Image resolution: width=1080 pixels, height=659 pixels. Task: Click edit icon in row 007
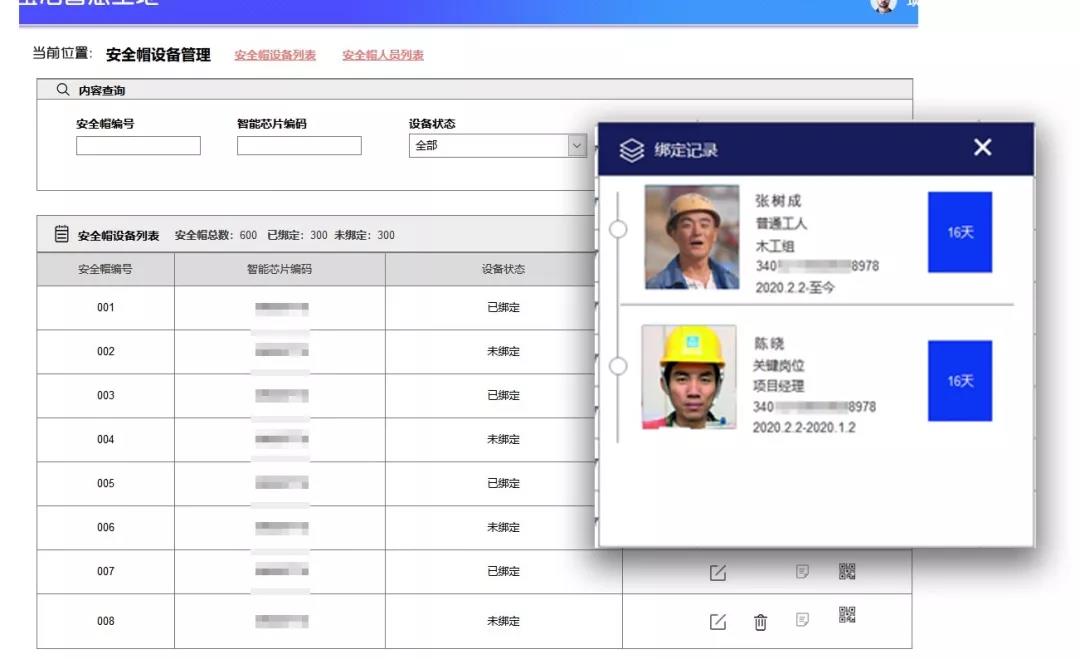click(x=717, y=572)
